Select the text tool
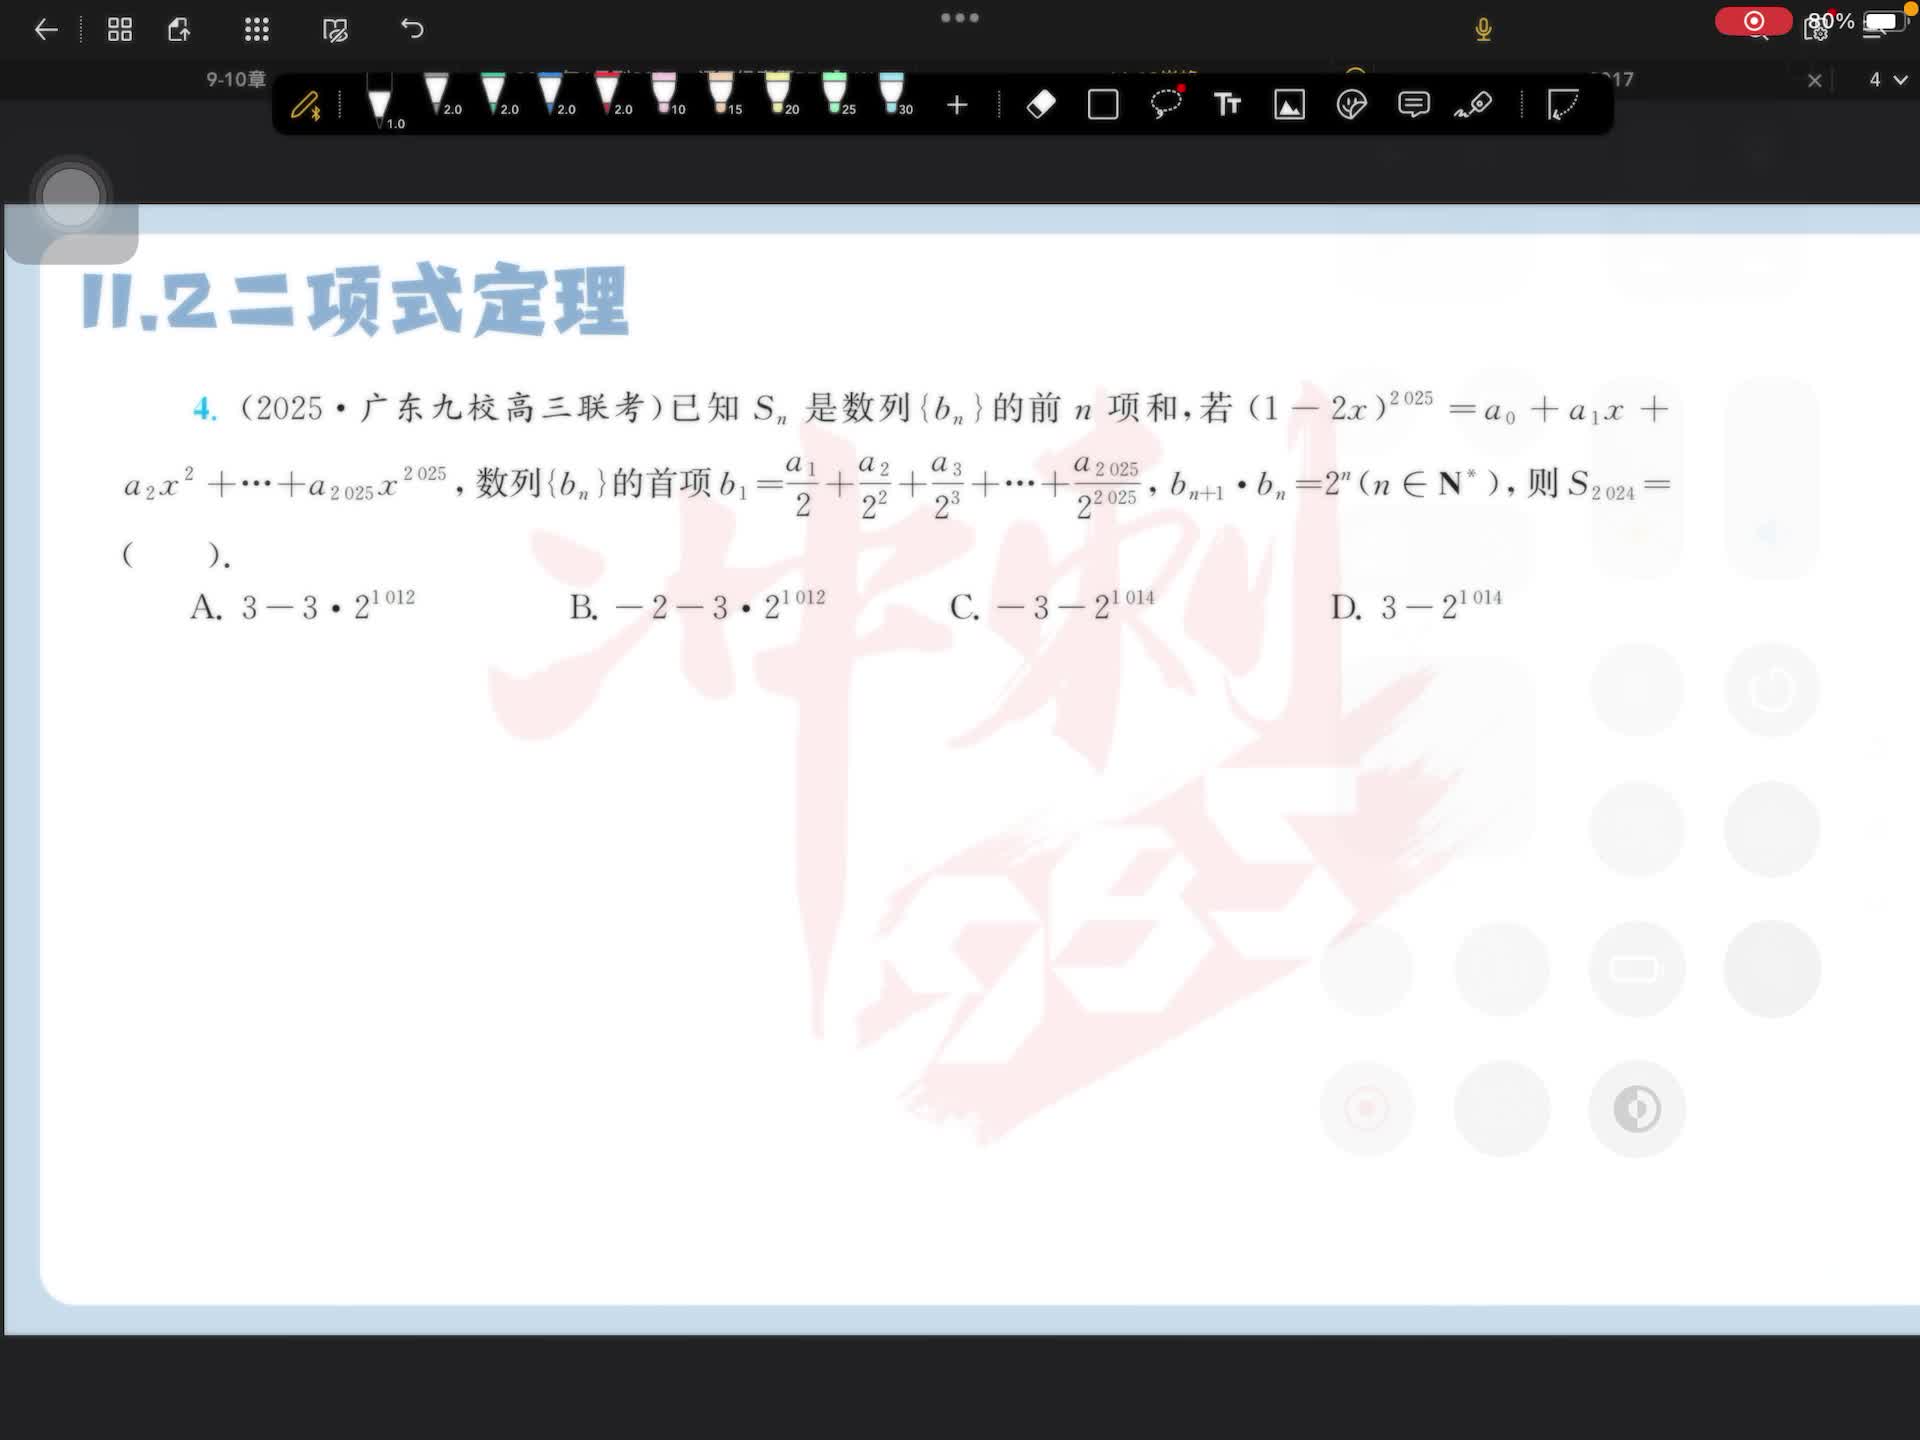This screenshot has width=1920, height=1440. point(1227,104)
